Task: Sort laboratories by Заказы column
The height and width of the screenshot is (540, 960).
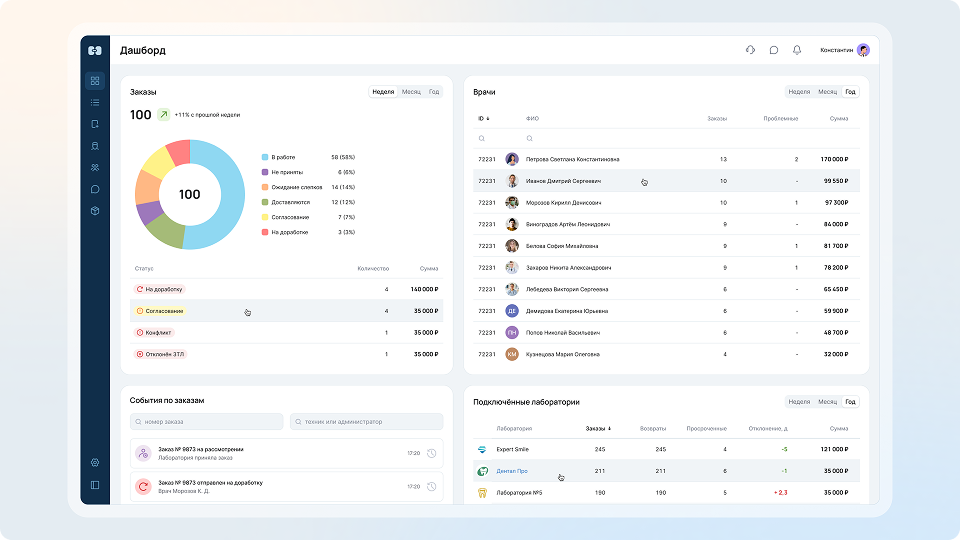Action: tap(598, 429)
